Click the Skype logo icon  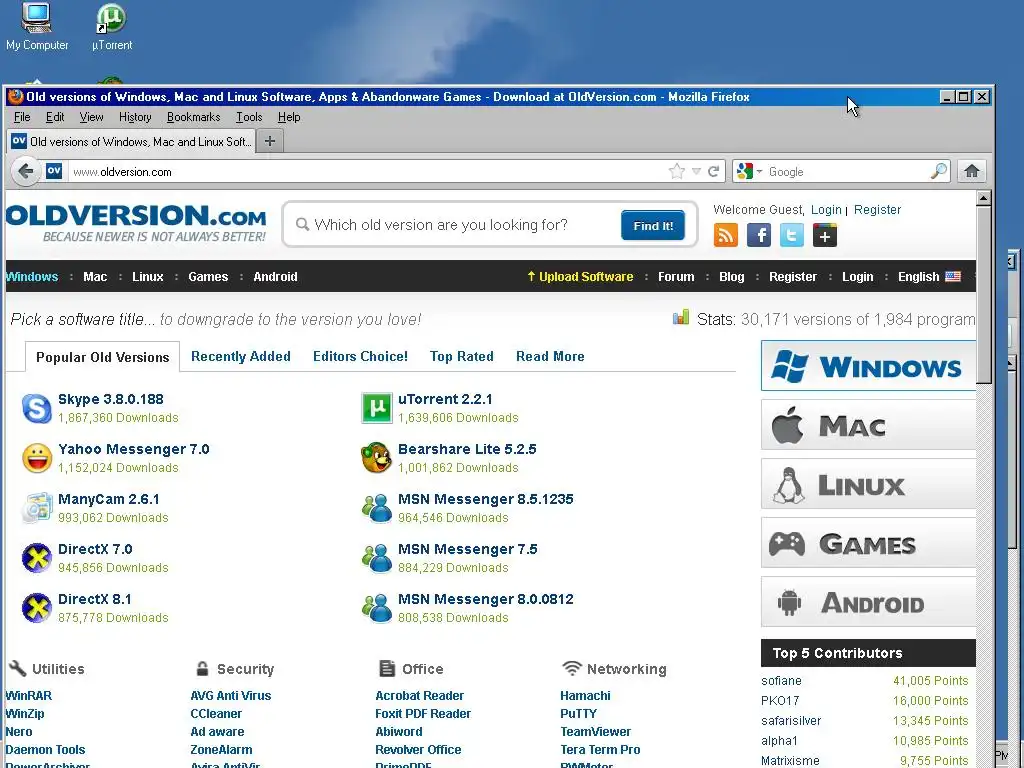(37, 409)
